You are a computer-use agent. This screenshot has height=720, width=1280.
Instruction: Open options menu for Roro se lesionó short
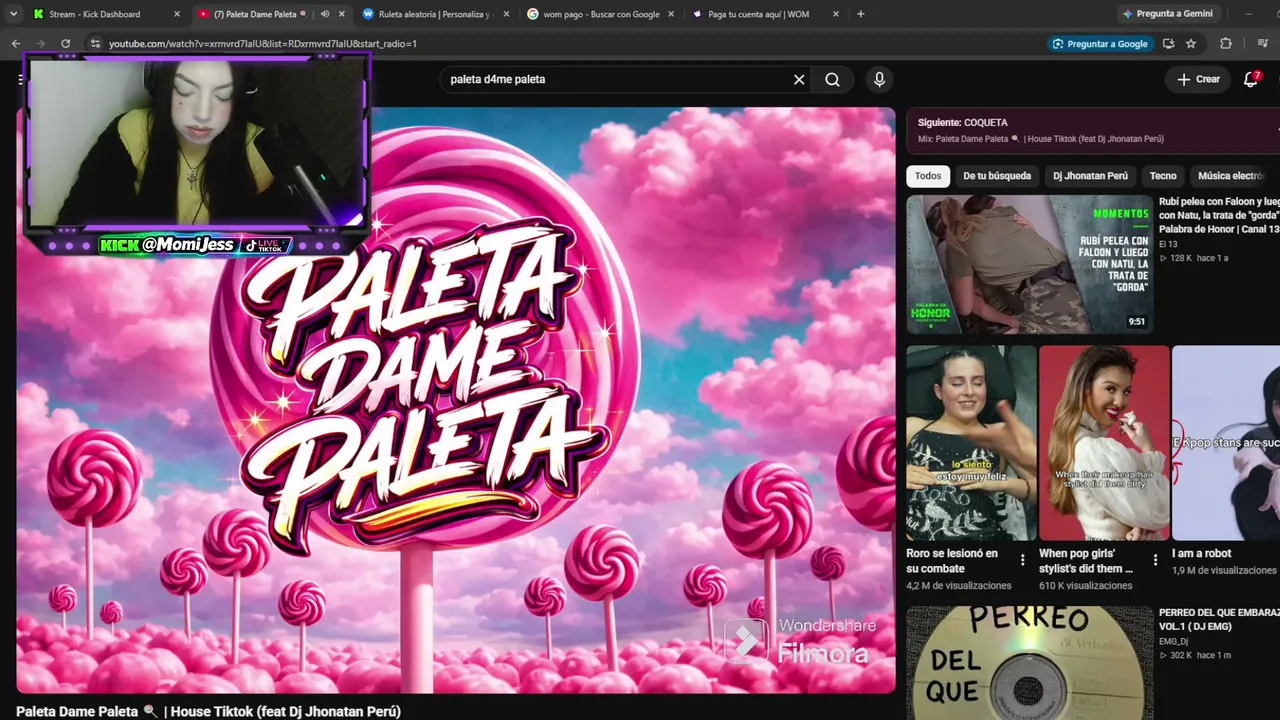click(1022, 560)
